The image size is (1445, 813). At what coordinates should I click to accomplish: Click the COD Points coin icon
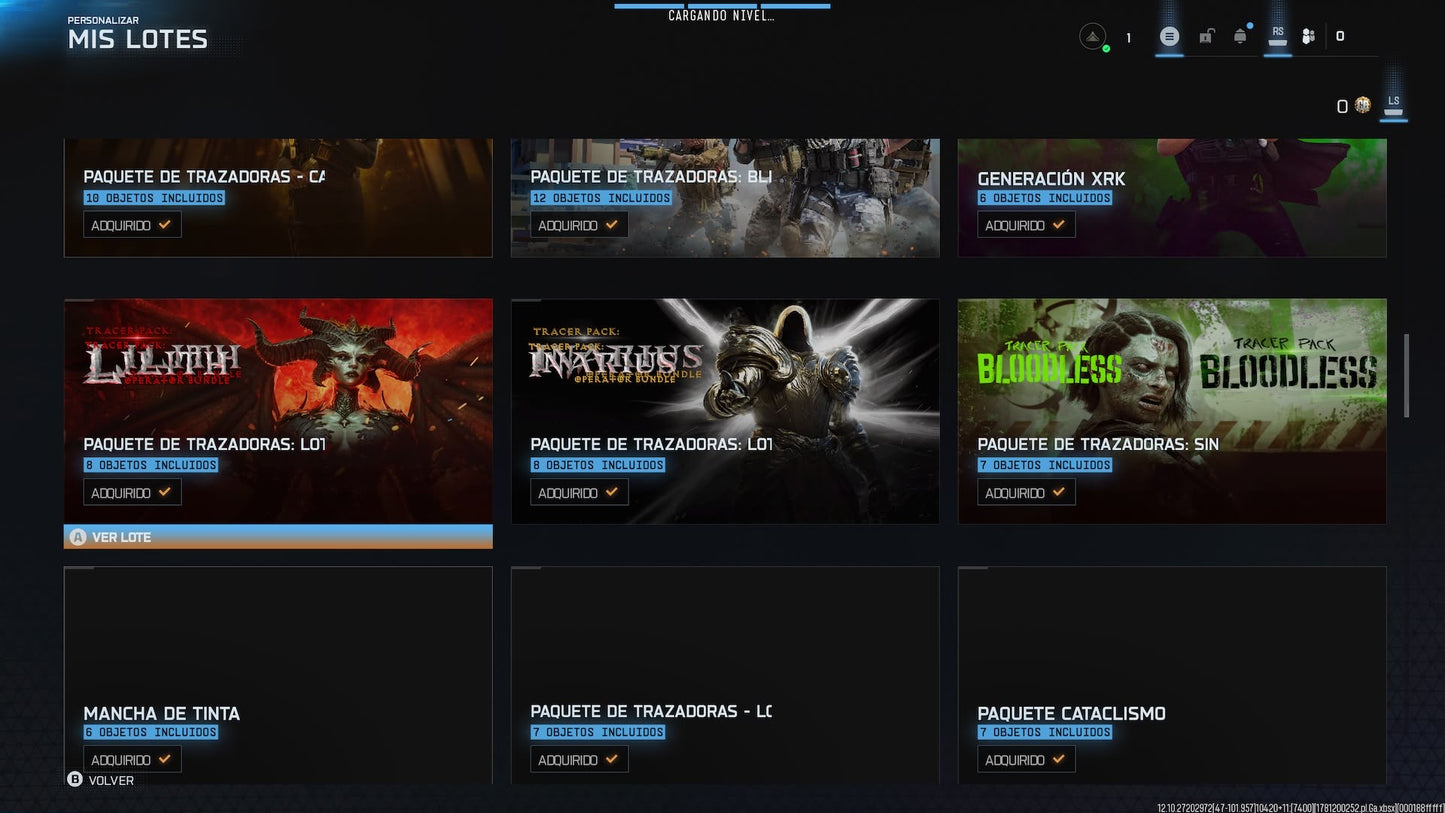(1362, 105)
